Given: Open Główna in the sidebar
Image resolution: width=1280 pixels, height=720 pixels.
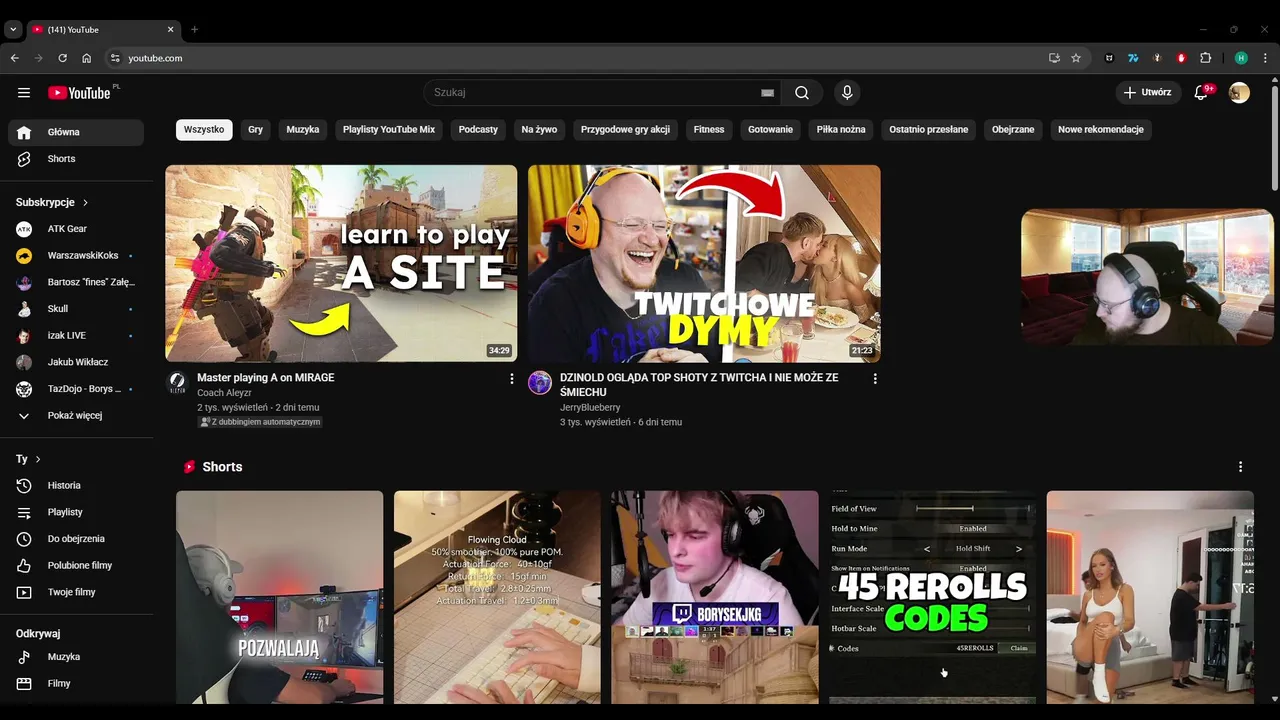Looking at the screenshot, I should [76, 132].
